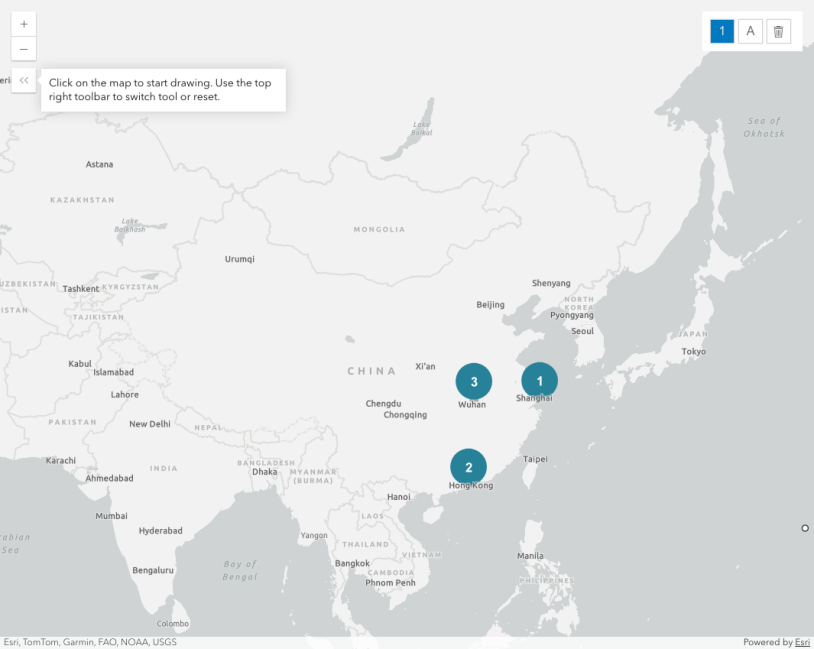
Task: Click on Beijing city label
Action: tap(490, 304)
